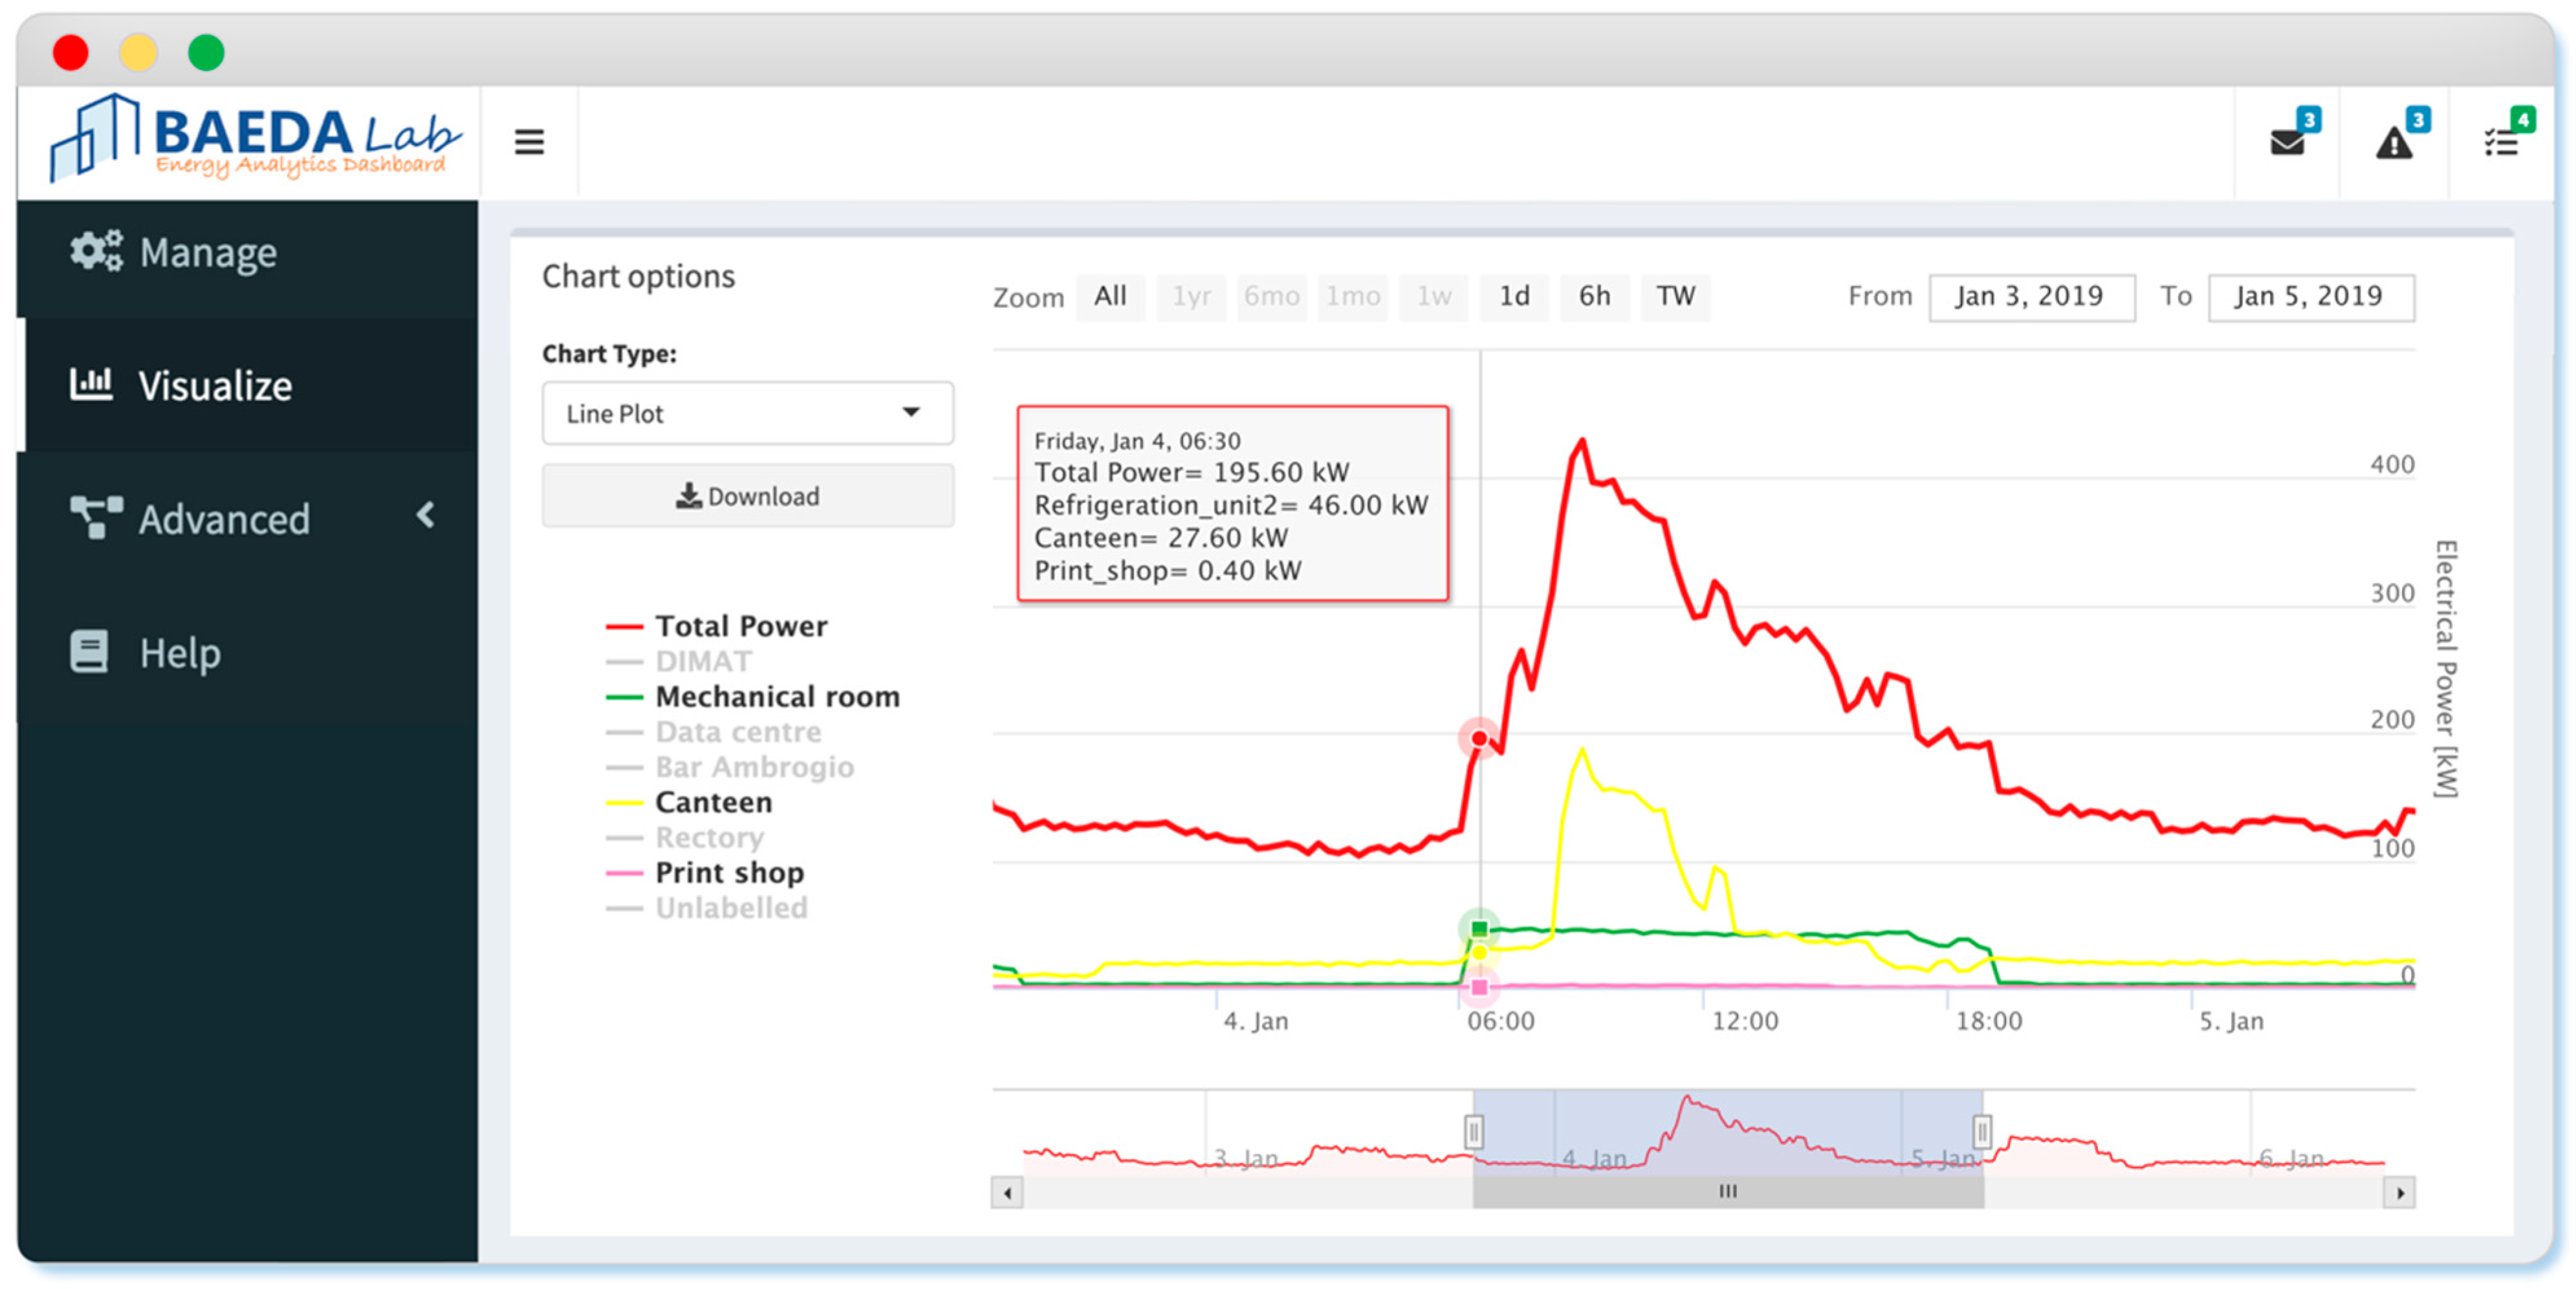The height and width of the screenshot is (1289, 2576).
Task: Click the book icon beside Help
Action: [89, 652]
